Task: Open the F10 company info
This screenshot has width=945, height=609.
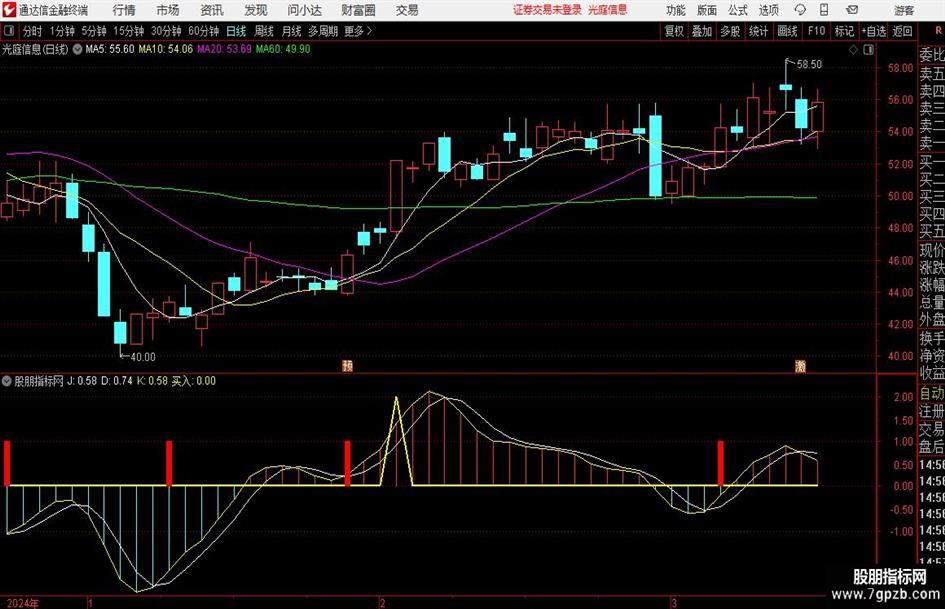Action: tap(816, 31)
